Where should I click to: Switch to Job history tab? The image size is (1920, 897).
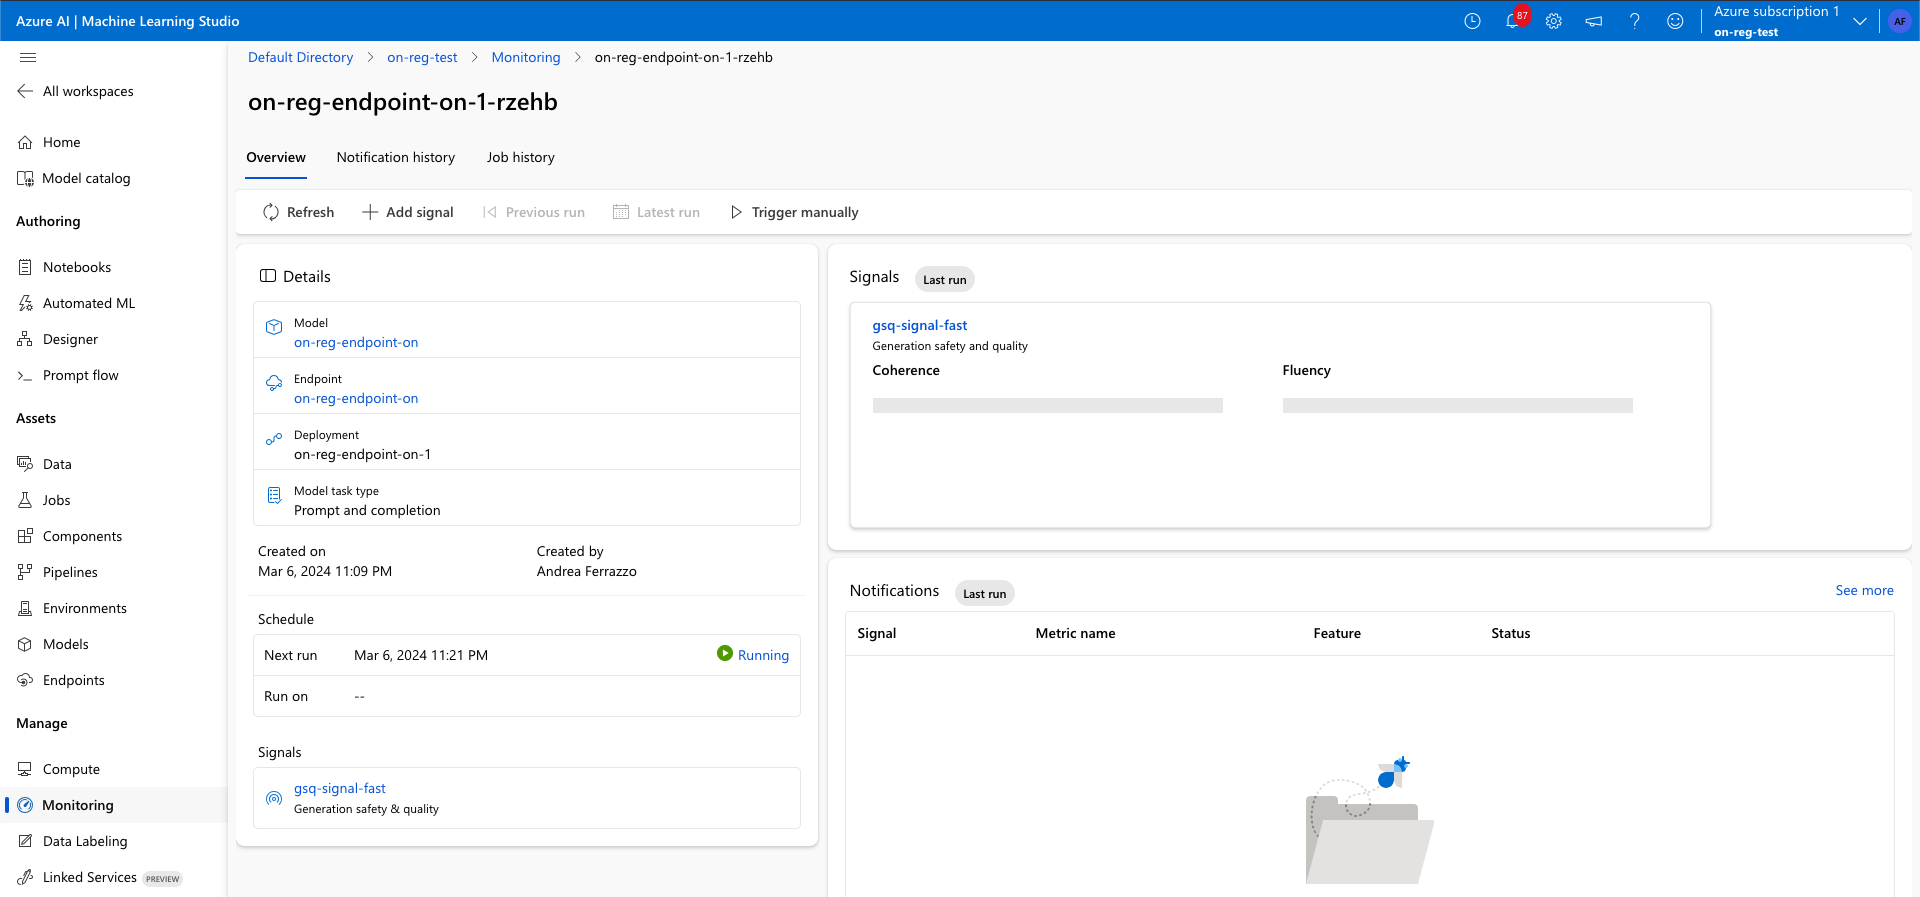pos(521,157)
